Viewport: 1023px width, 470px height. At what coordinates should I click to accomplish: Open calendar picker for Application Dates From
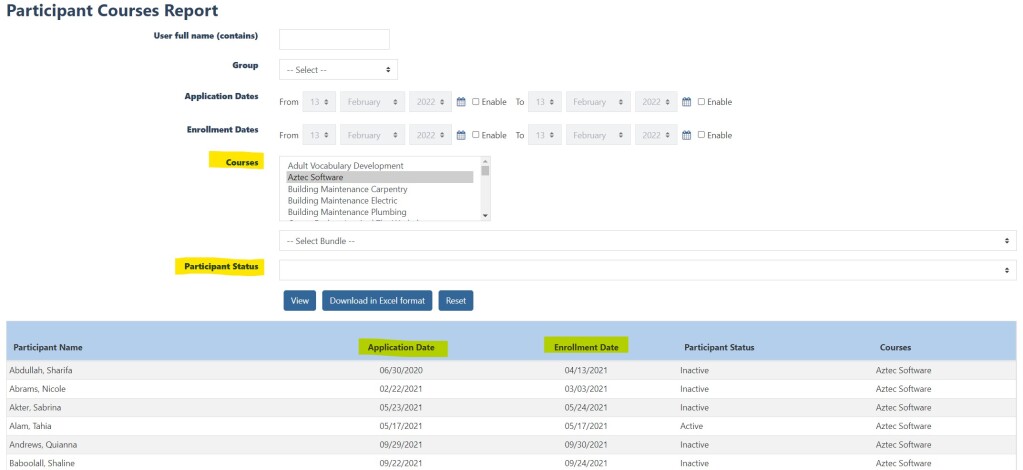461,102
